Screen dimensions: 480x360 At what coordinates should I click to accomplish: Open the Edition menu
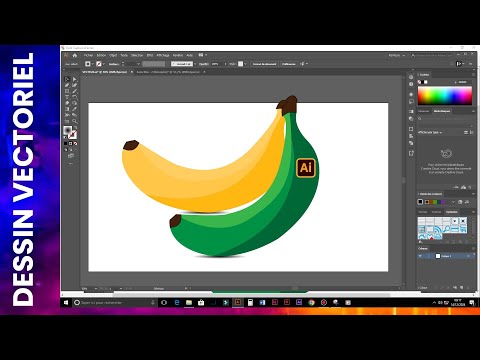(x=101, y=55)
